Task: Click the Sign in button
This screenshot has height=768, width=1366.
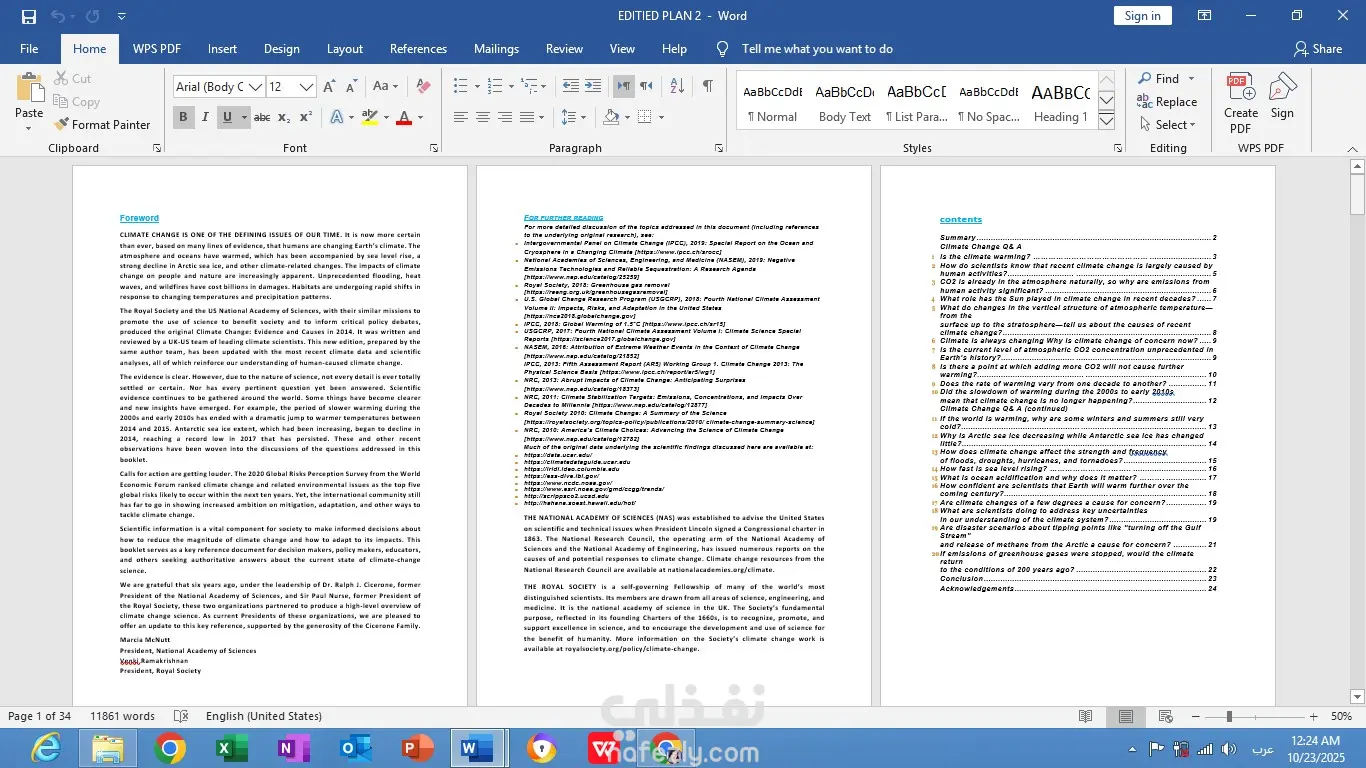Action: 1142,16
